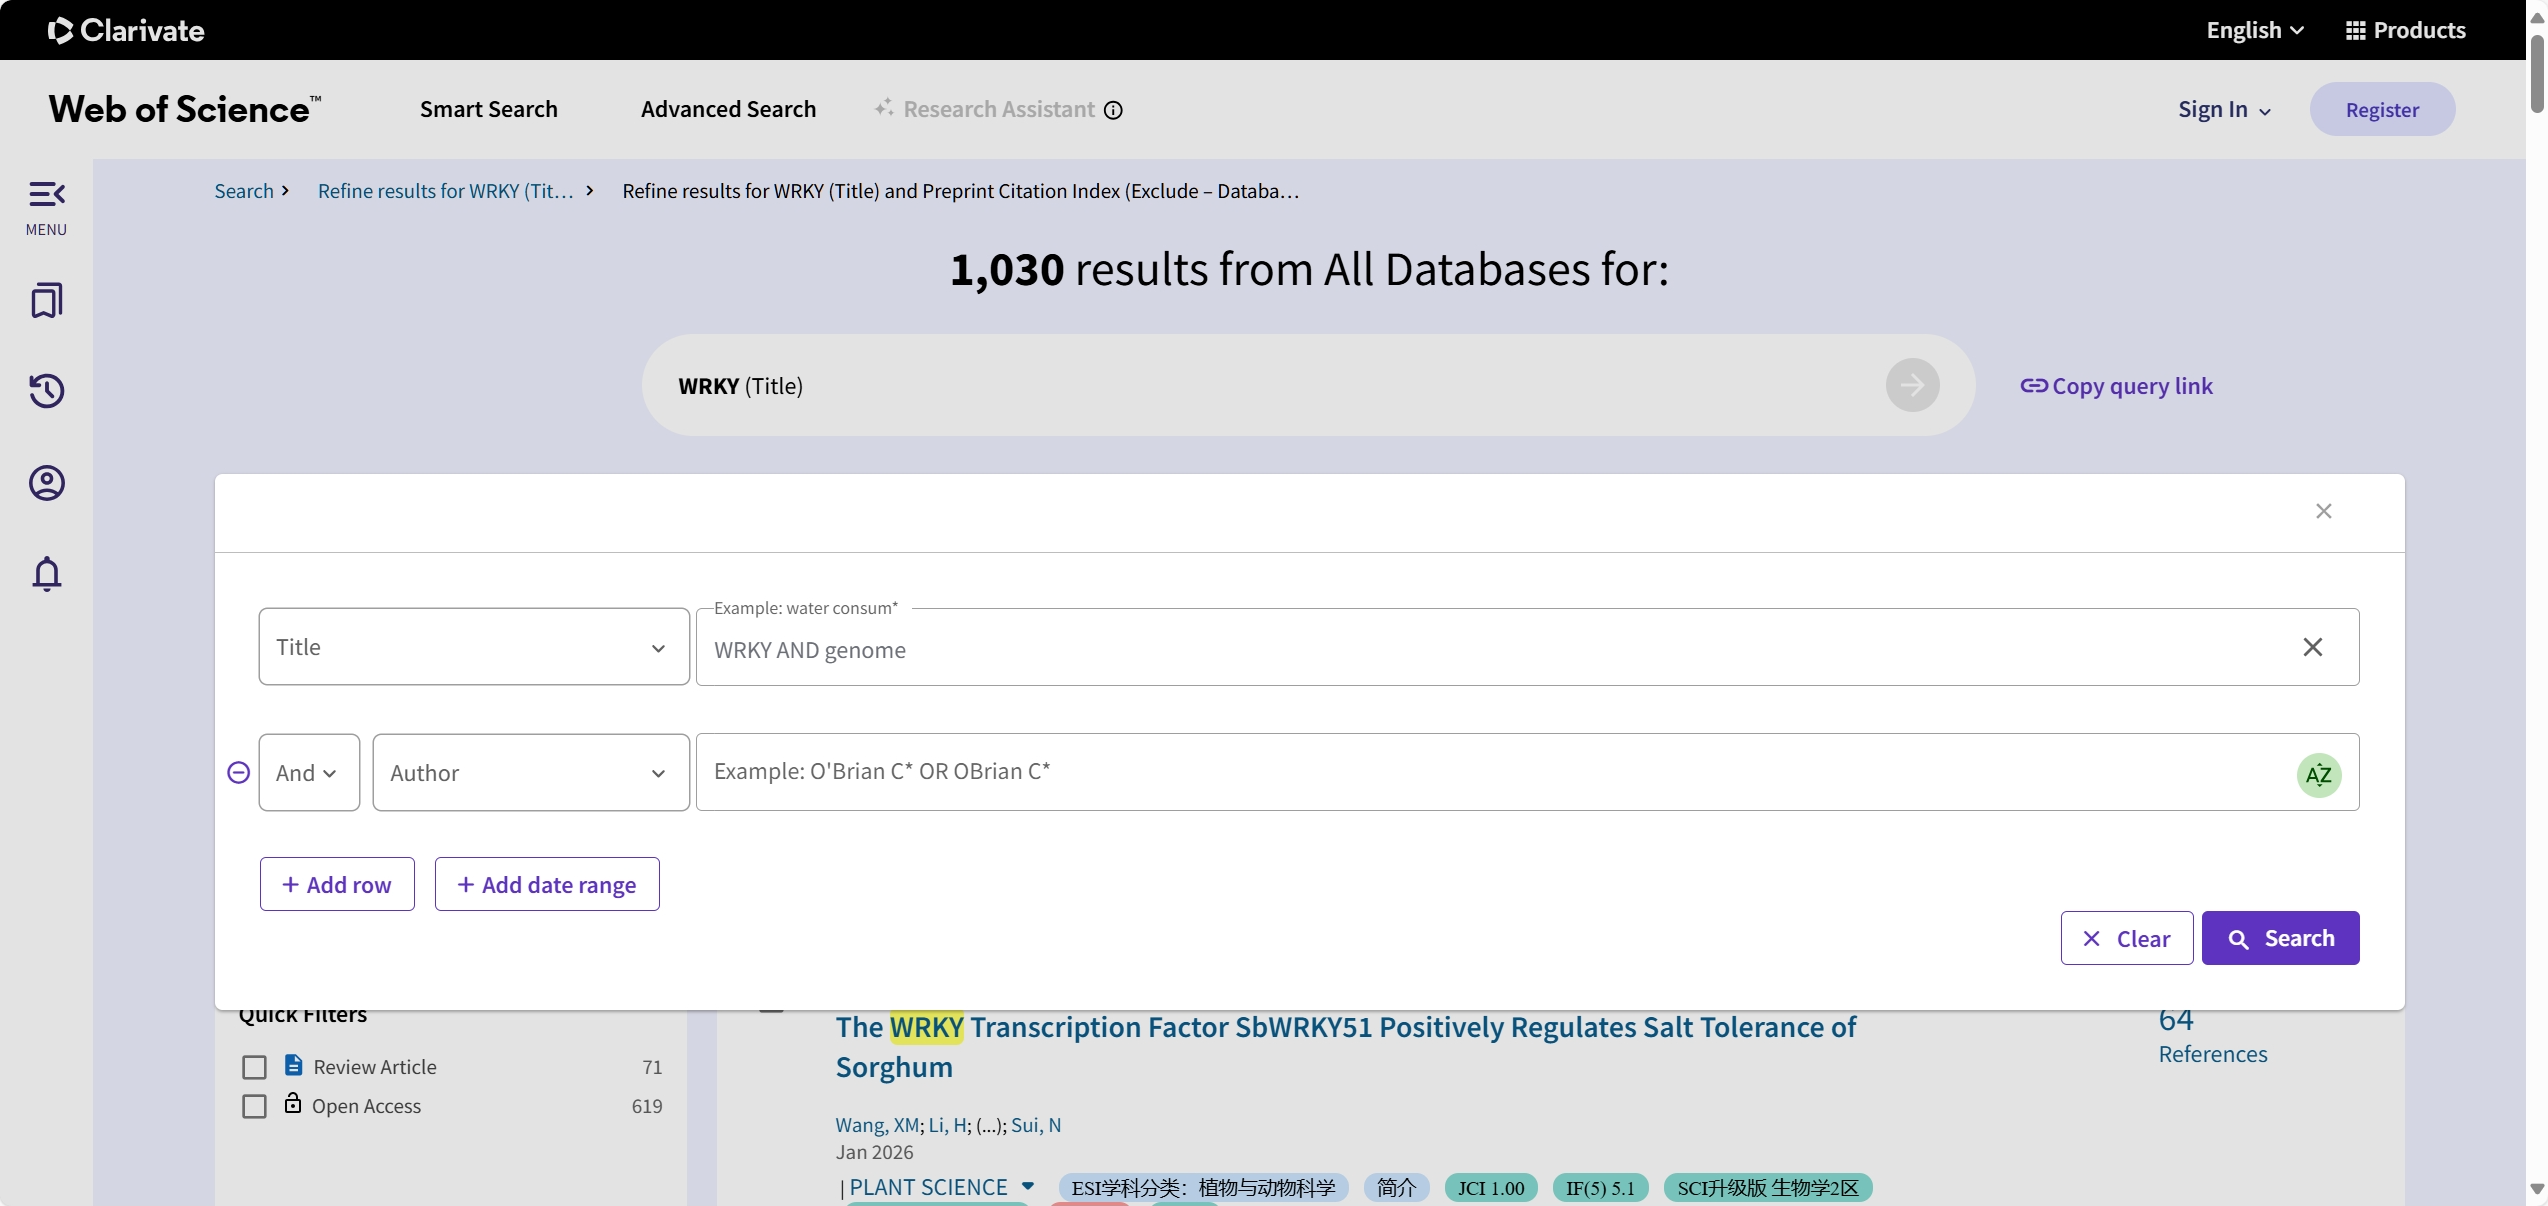The image size is (2548, 1206).
Task: Click the IF(5) 5.1 badge
Action: coord(1600,1188)
